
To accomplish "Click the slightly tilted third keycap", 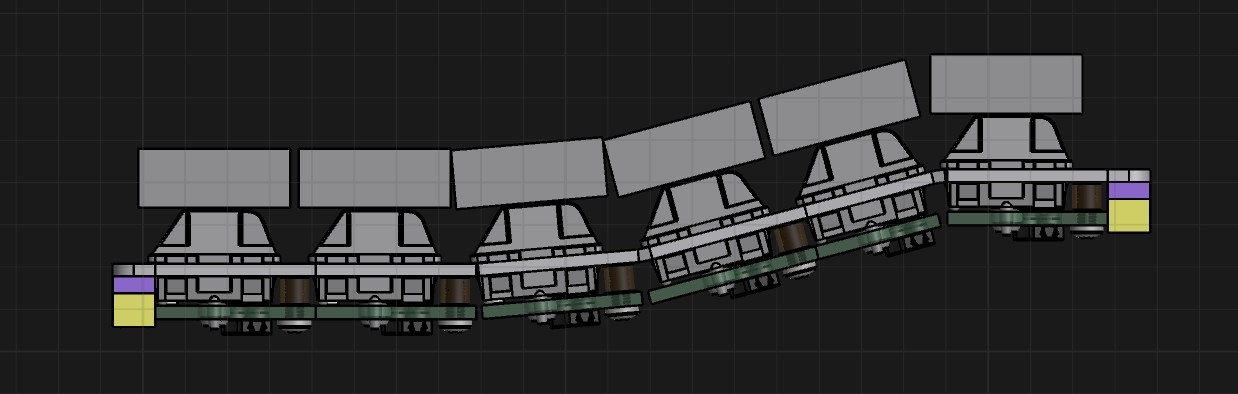I will pyautogui.click(x=530, y=173).
